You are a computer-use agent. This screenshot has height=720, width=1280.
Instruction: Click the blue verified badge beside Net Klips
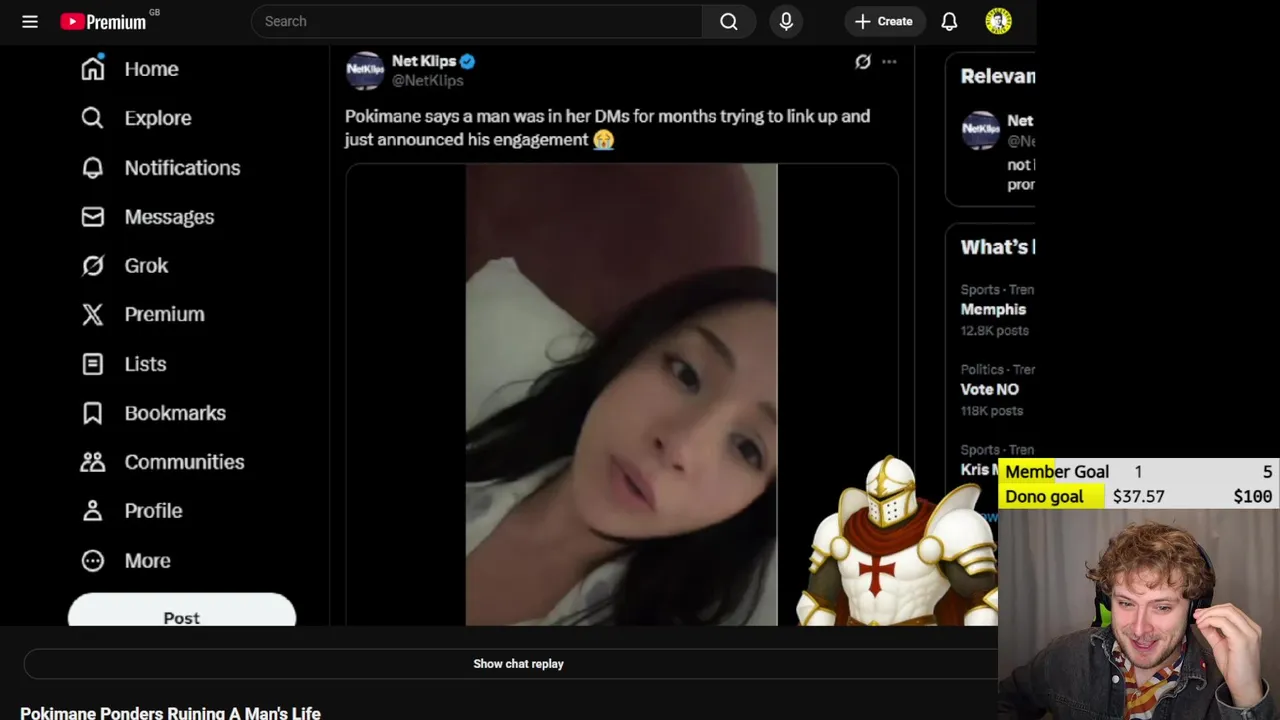click(467, 61)
